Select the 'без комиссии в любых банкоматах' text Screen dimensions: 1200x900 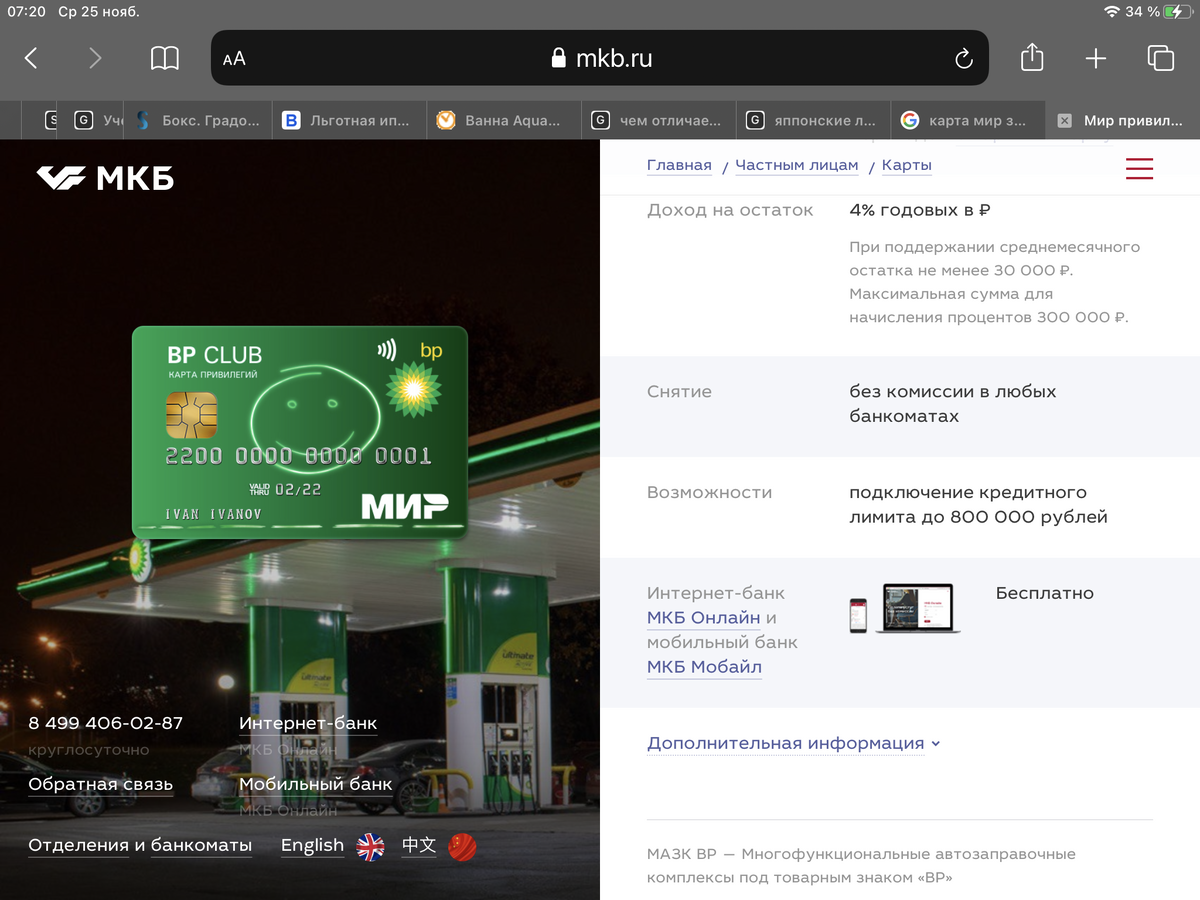pos(953,404)
